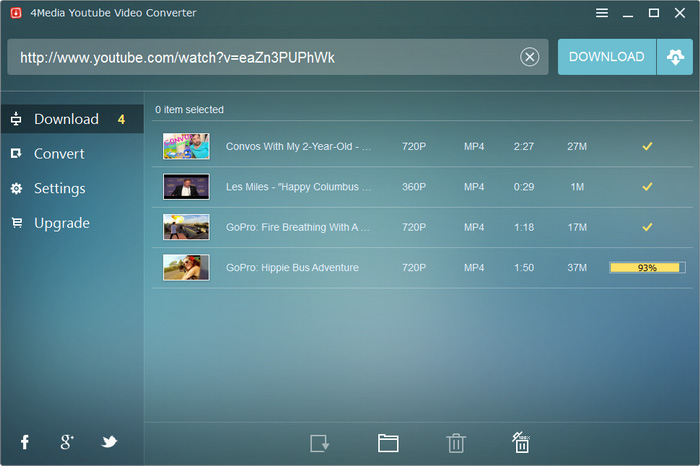Click the 1:18 duration value
Image resolution: width=700 pixels, height=466 pixels.
524,227
